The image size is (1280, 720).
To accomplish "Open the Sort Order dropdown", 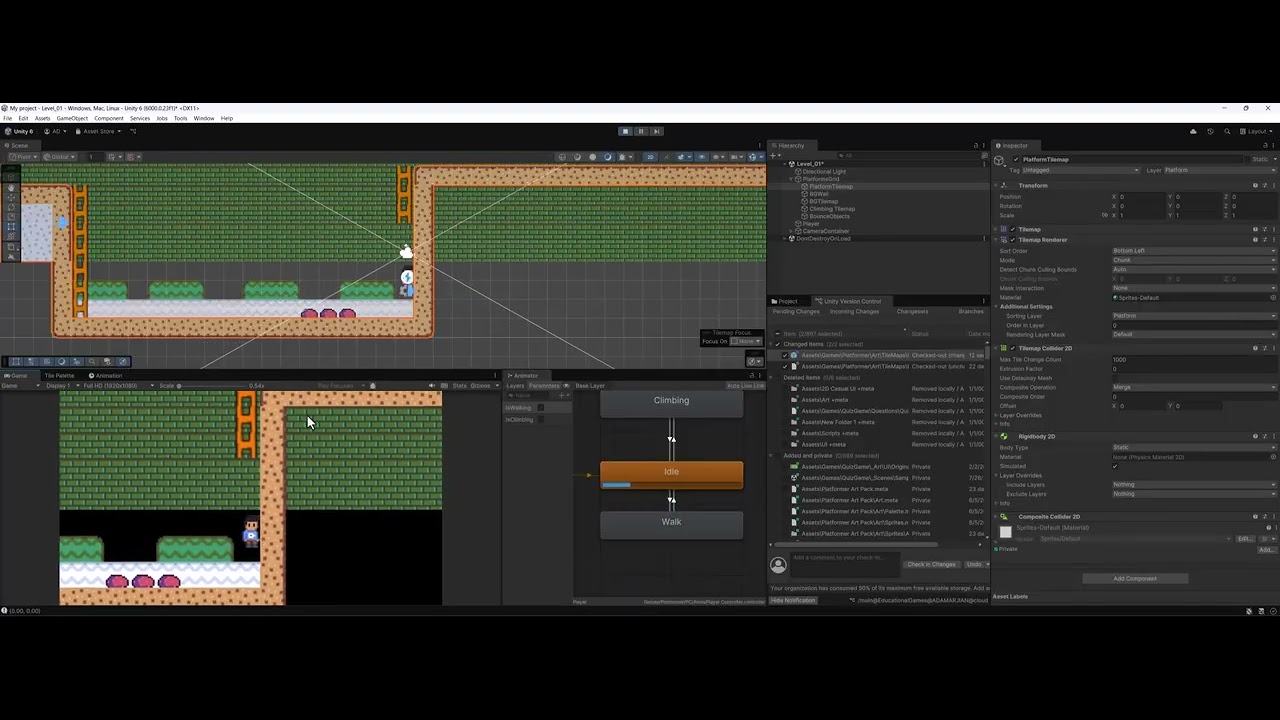I will [1195, 251].
